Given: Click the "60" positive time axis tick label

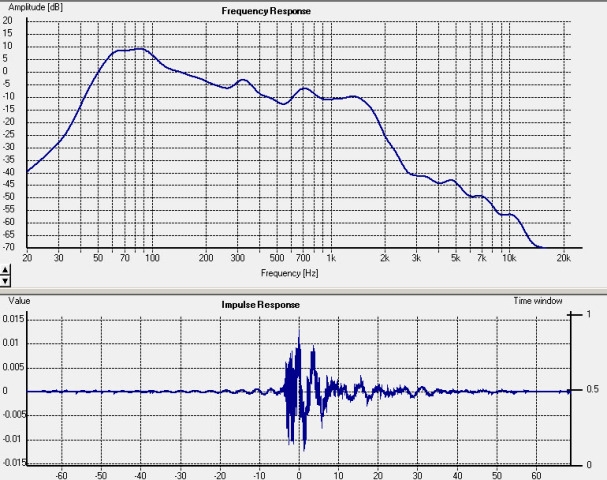Looking at the screenshot, I should coord(536,475).
